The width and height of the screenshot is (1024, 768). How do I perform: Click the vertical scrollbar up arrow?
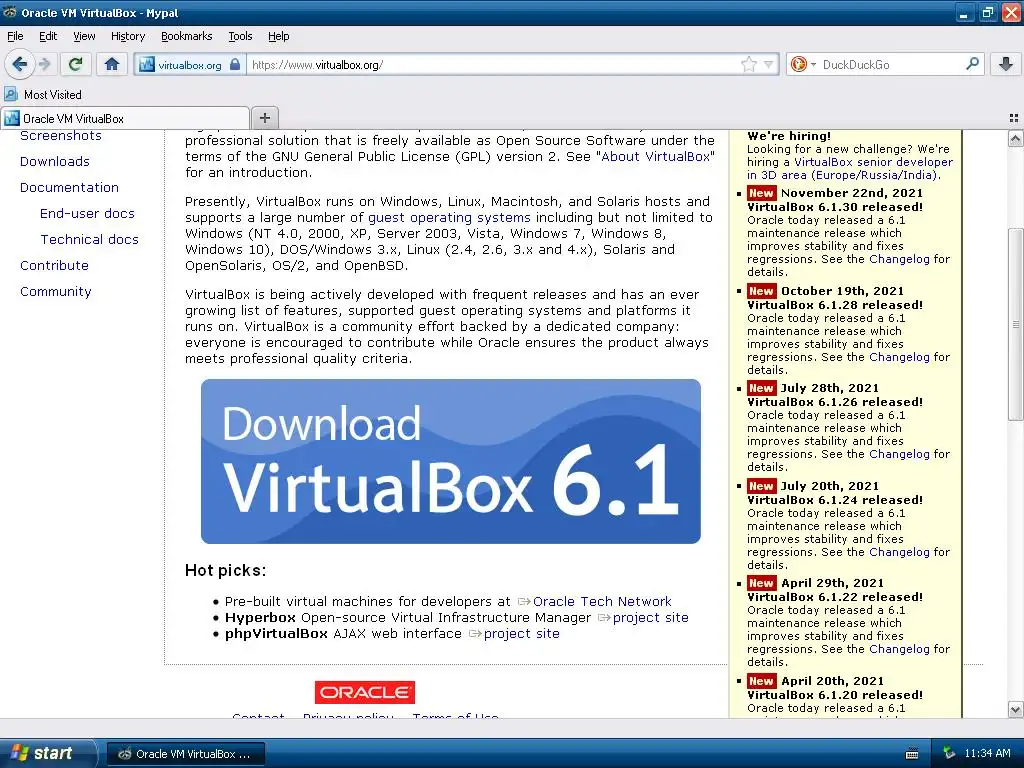[1016, 138]
